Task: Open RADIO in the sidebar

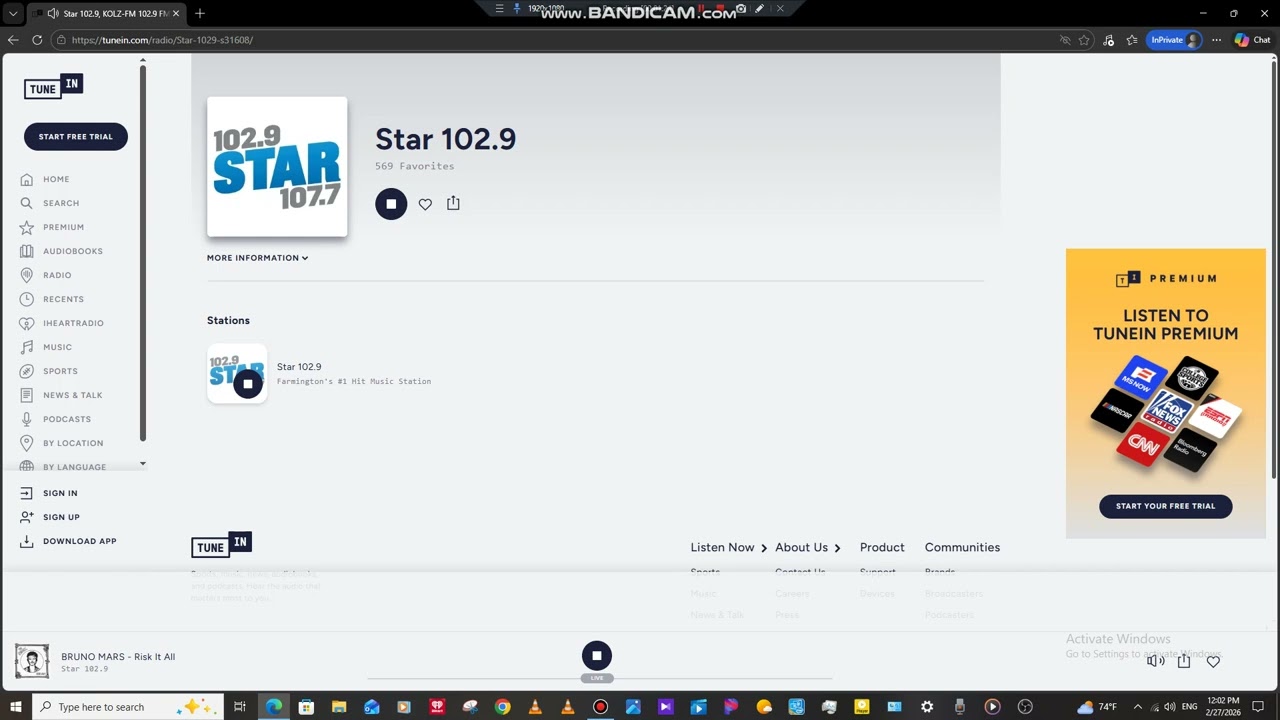Action: pos(57,275)
